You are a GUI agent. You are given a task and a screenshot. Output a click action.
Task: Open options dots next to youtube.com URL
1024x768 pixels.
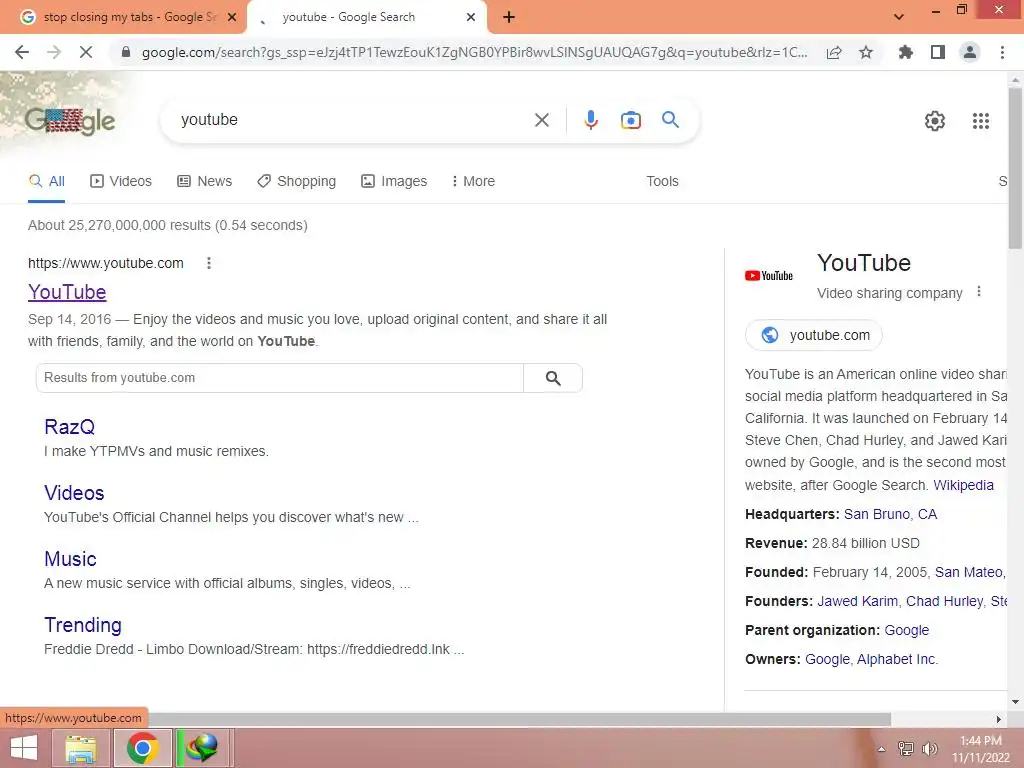pyautogui.click(x=209, y=263)
